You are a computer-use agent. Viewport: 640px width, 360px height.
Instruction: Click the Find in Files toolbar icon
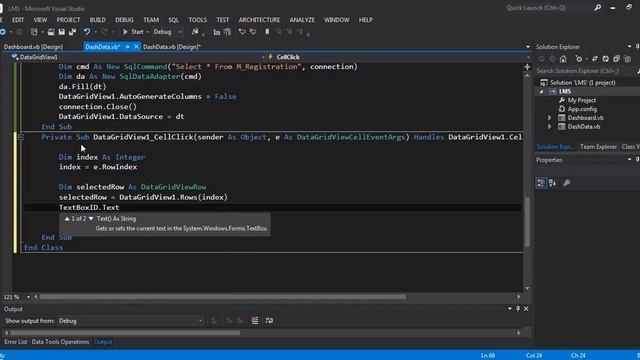195,32
